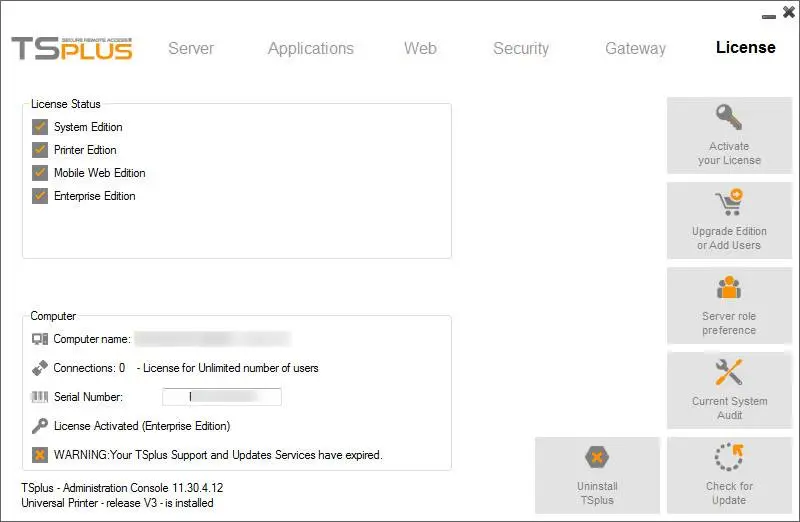Click the shopping cart Upgrade Edition icon

(729, 202)
